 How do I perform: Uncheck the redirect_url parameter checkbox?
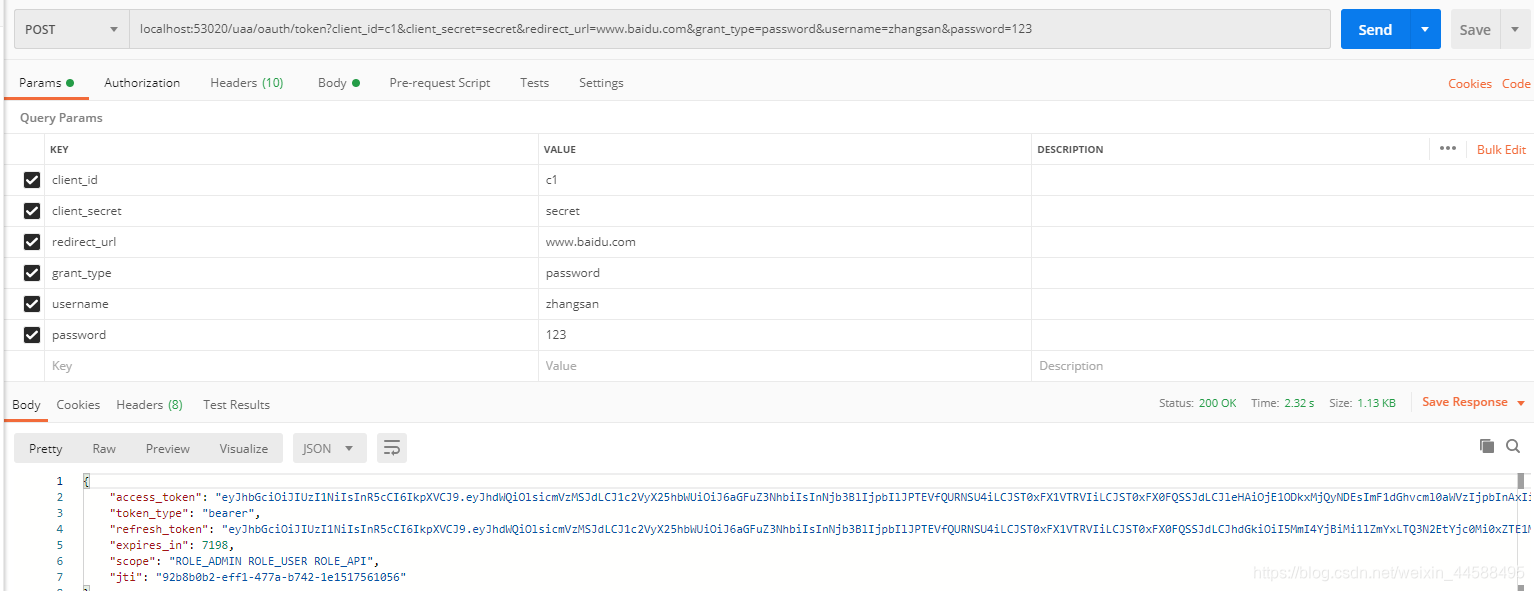(32, 242)
